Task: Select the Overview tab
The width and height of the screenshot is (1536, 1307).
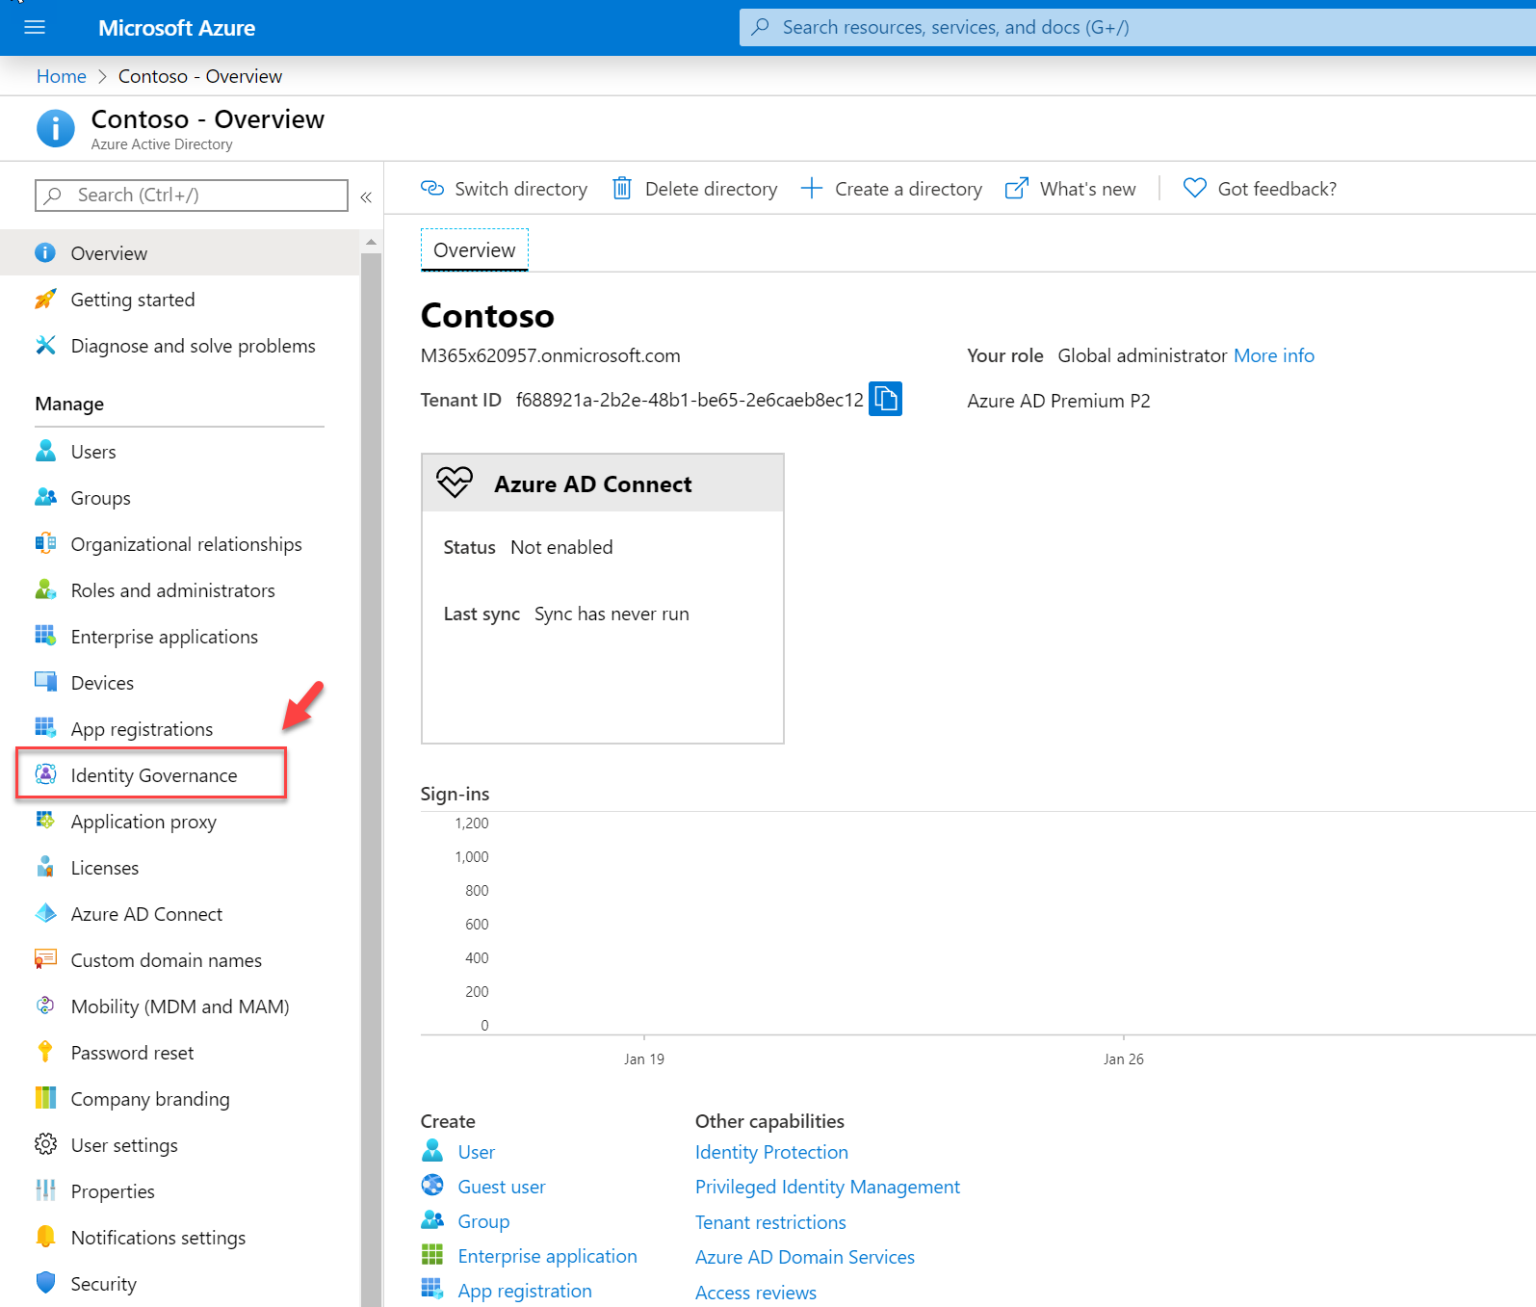Action: point(474,250)
